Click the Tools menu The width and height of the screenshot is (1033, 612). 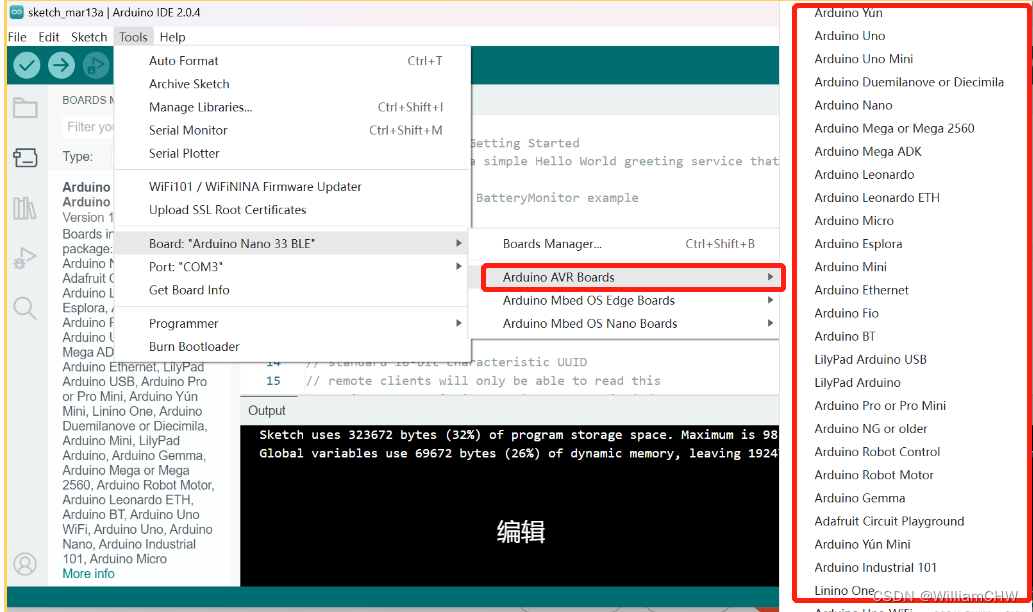[133, 37]
